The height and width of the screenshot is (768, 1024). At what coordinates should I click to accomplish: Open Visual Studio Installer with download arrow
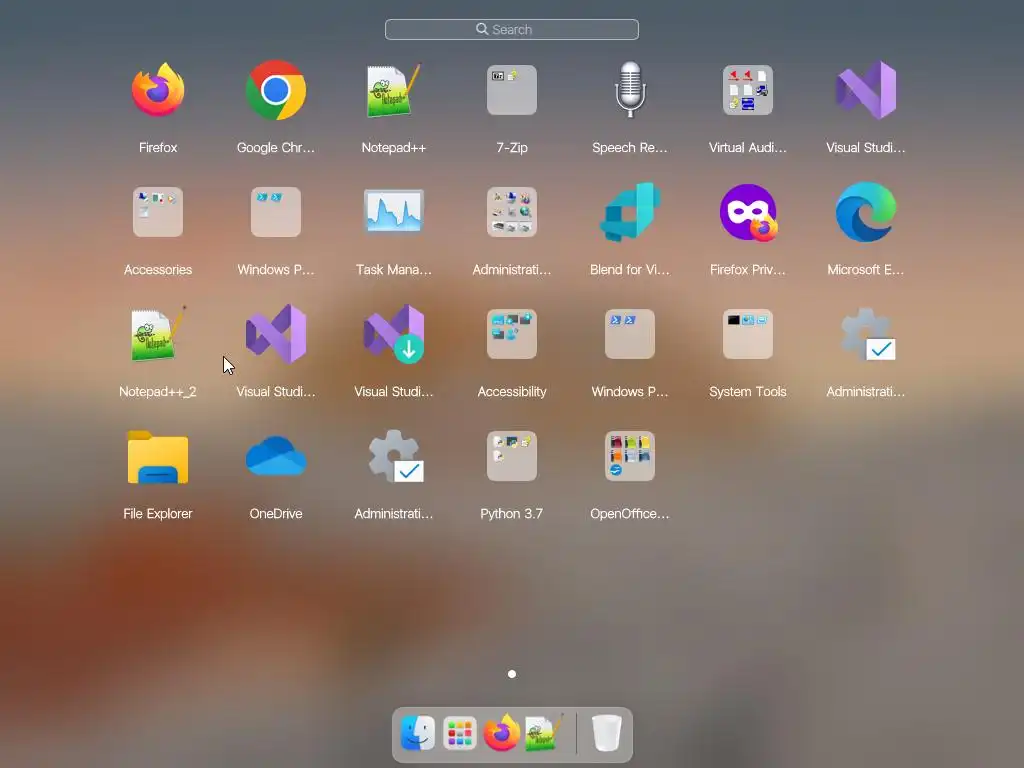click(393, 334)
